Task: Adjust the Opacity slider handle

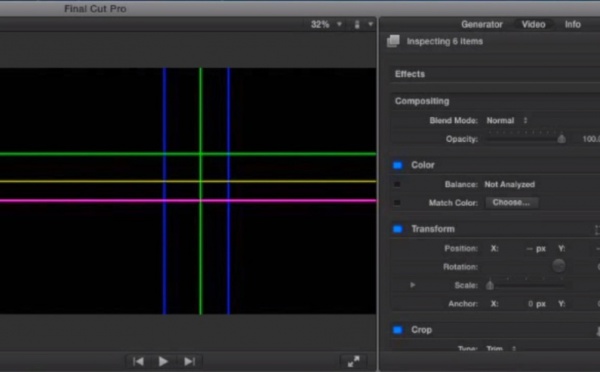Action: (561, 139)
